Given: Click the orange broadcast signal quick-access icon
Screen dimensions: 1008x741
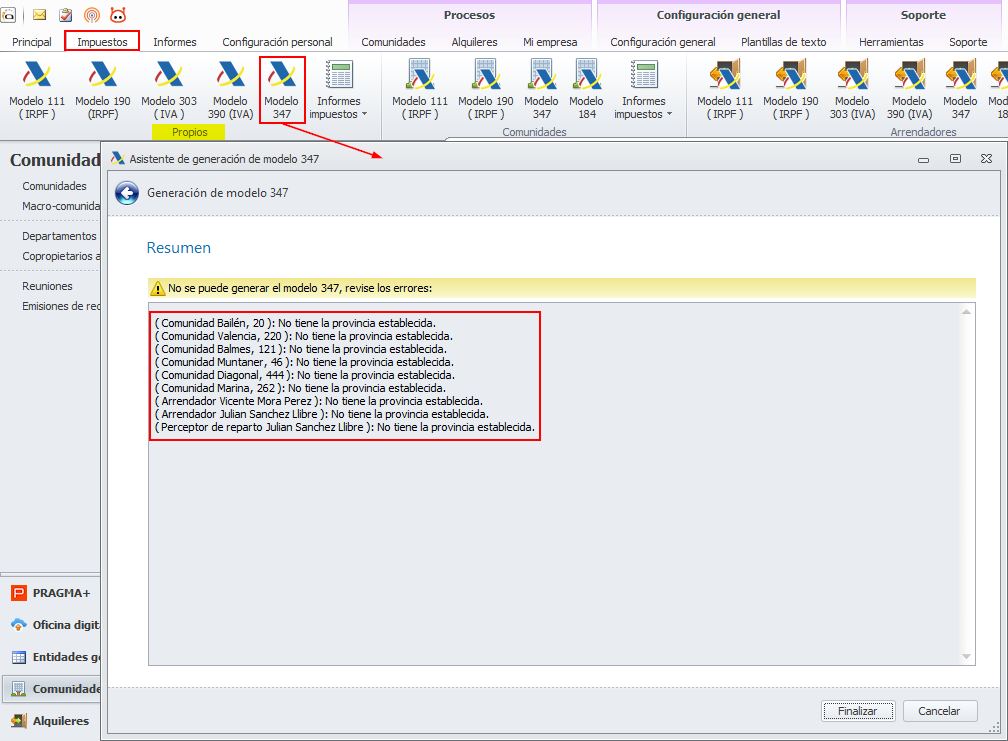Looking at the screenshot, I should click(x=92, y=15).
